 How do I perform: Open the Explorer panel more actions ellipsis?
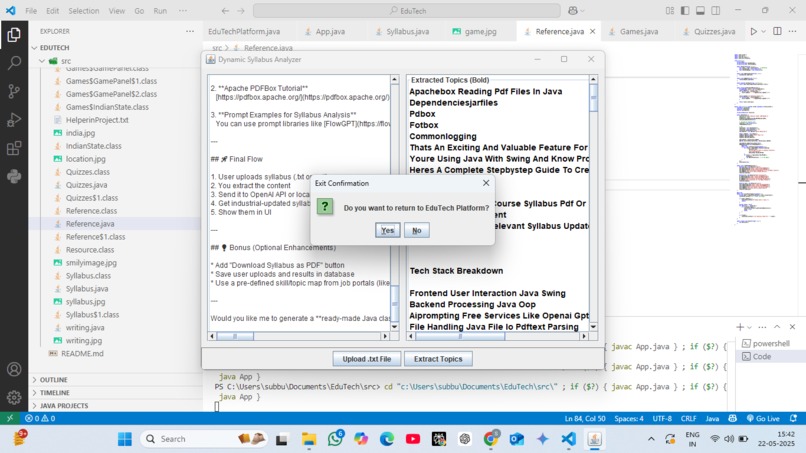[x=190, y=31]
